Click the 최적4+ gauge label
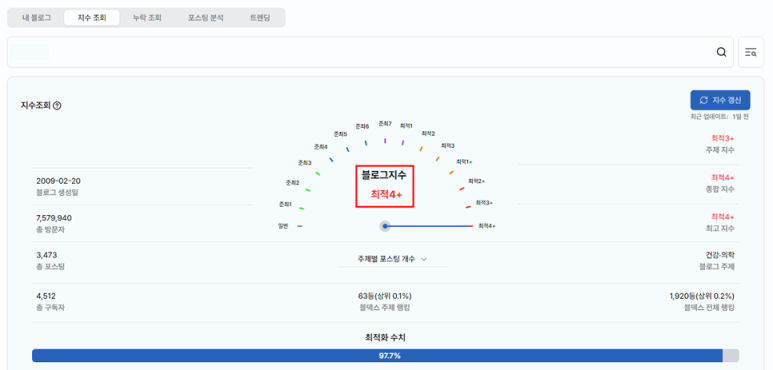 pos(487,226)
